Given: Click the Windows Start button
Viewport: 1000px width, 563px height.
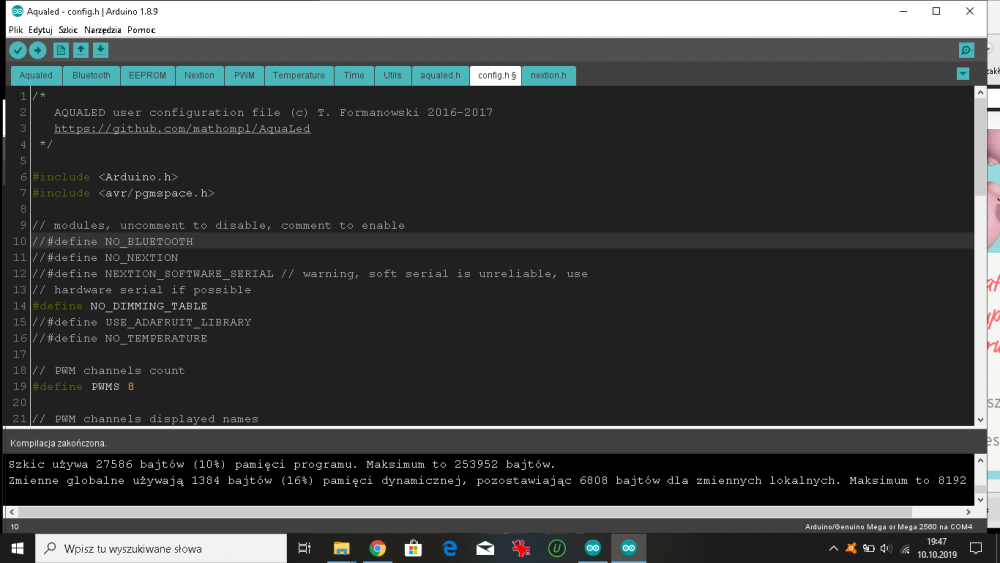Looking at the screenshot, I should (x=17, y=548).
